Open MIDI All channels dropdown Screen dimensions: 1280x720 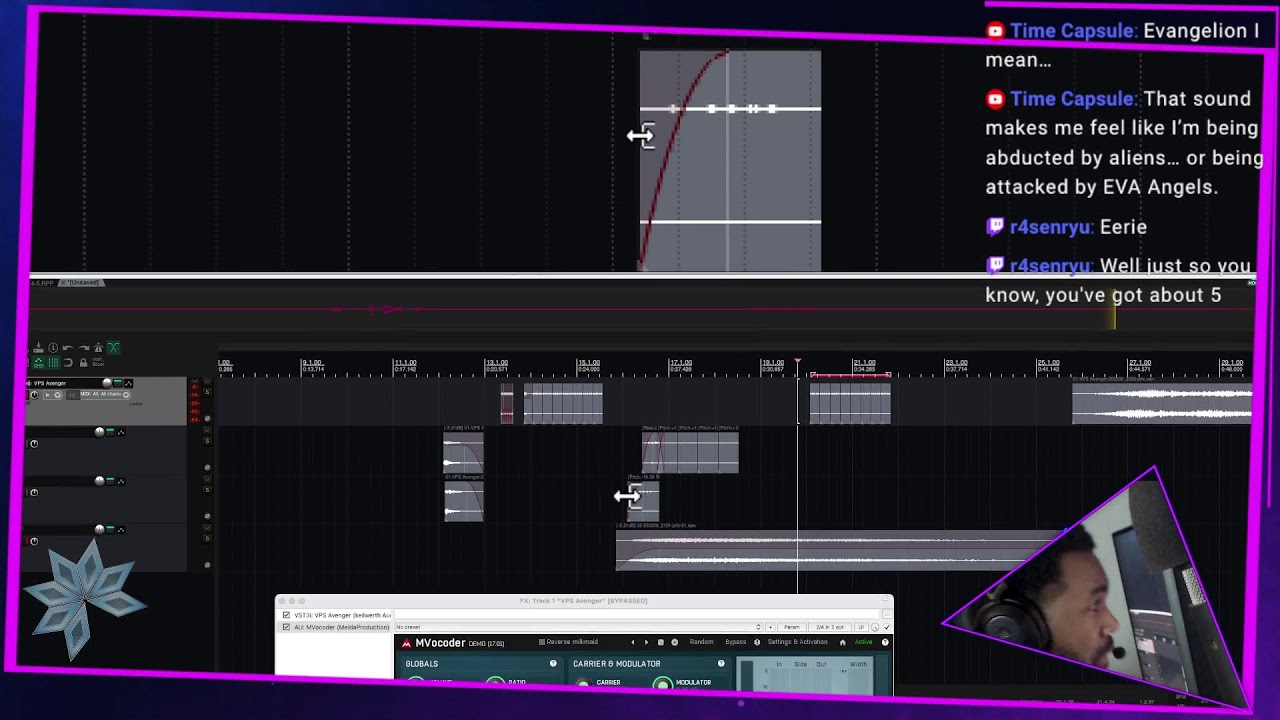pos(106,395)
